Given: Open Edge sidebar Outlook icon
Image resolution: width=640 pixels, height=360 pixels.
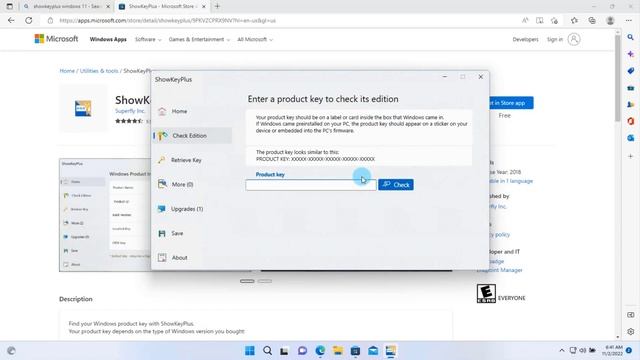Looking at the screenshot, I should pos(631,138).
